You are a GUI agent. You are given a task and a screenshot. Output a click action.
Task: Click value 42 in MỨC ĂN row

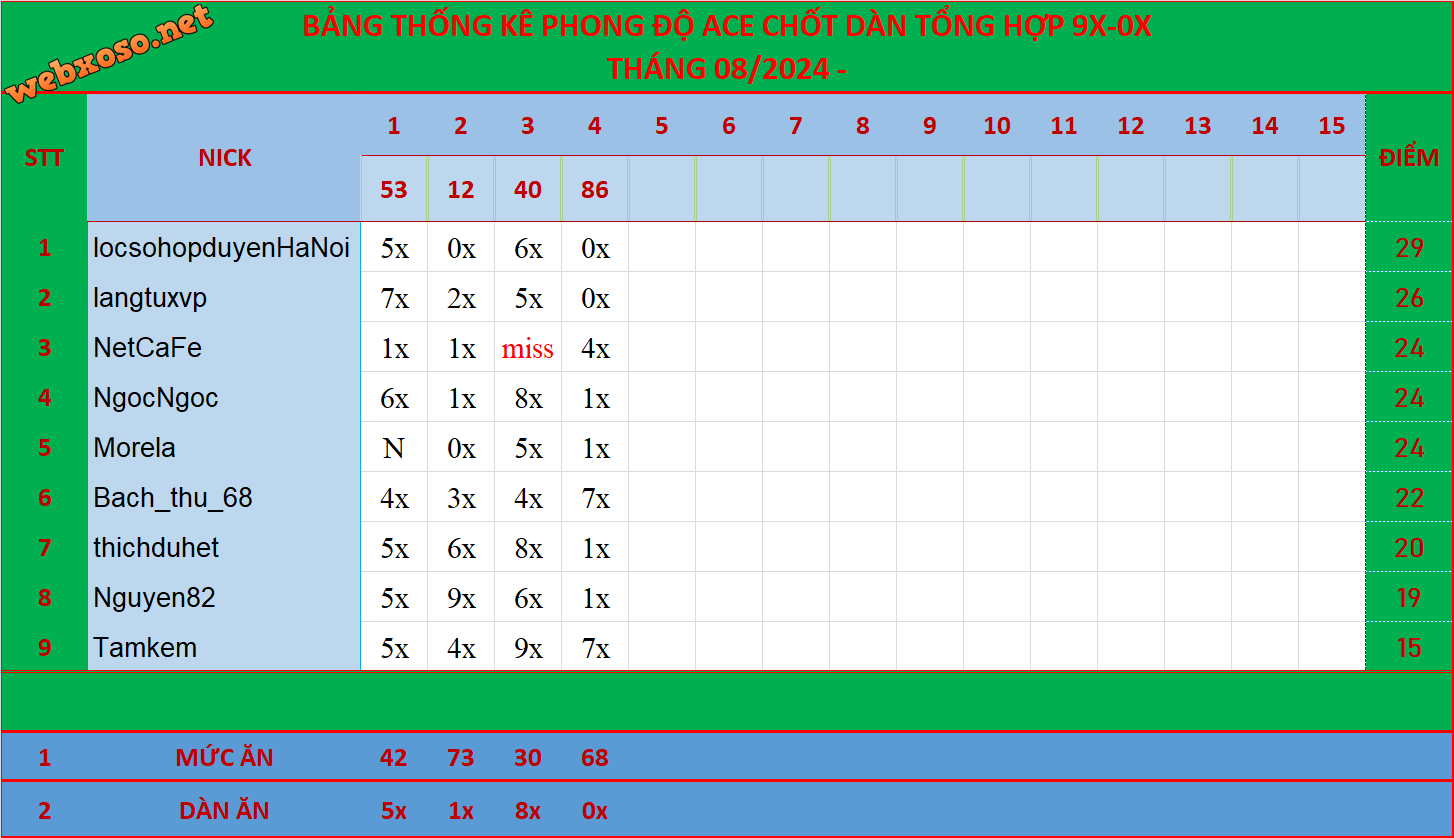[394, 758]
